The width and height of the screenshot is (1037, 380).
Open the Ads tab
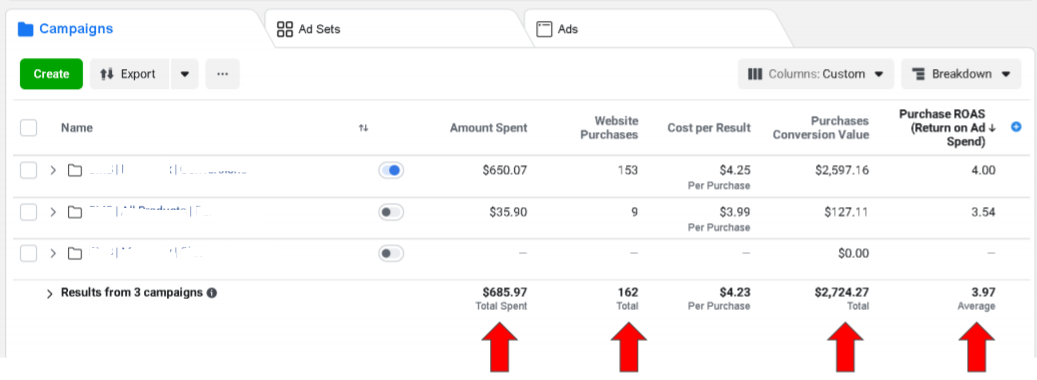click(x=557, y=29)
